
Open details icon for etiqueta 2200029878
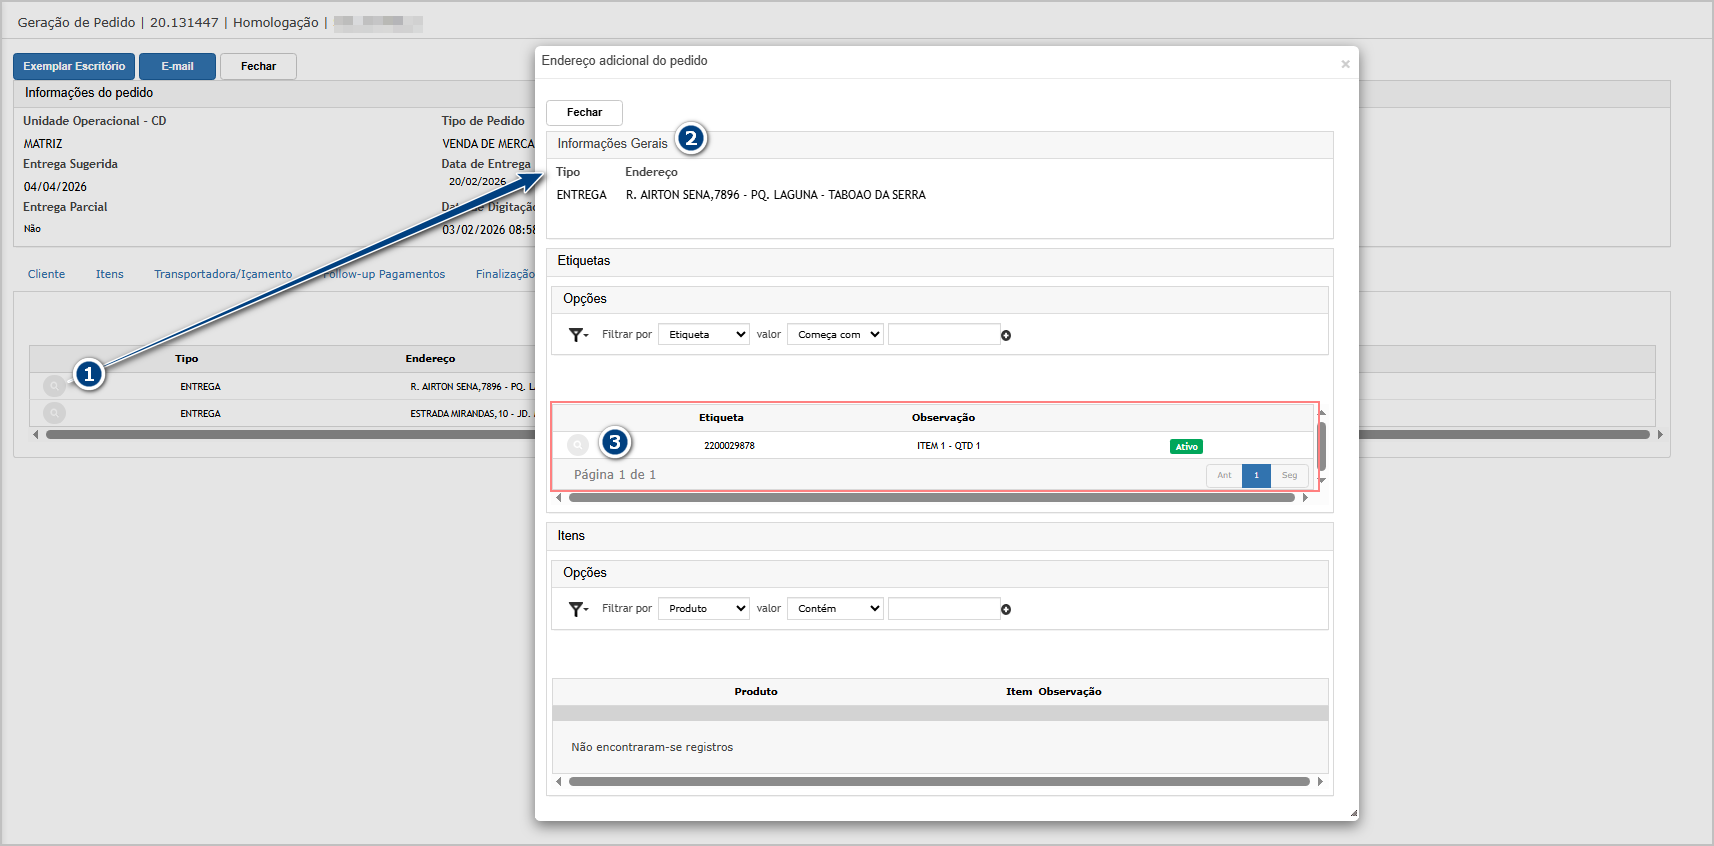pos(578,446)
